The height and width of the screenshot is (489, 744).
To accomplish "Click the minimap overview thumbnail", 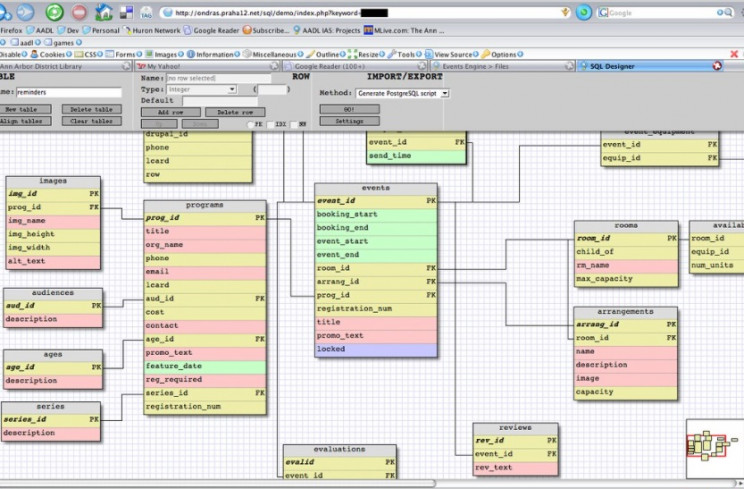I will click(715, 448).
